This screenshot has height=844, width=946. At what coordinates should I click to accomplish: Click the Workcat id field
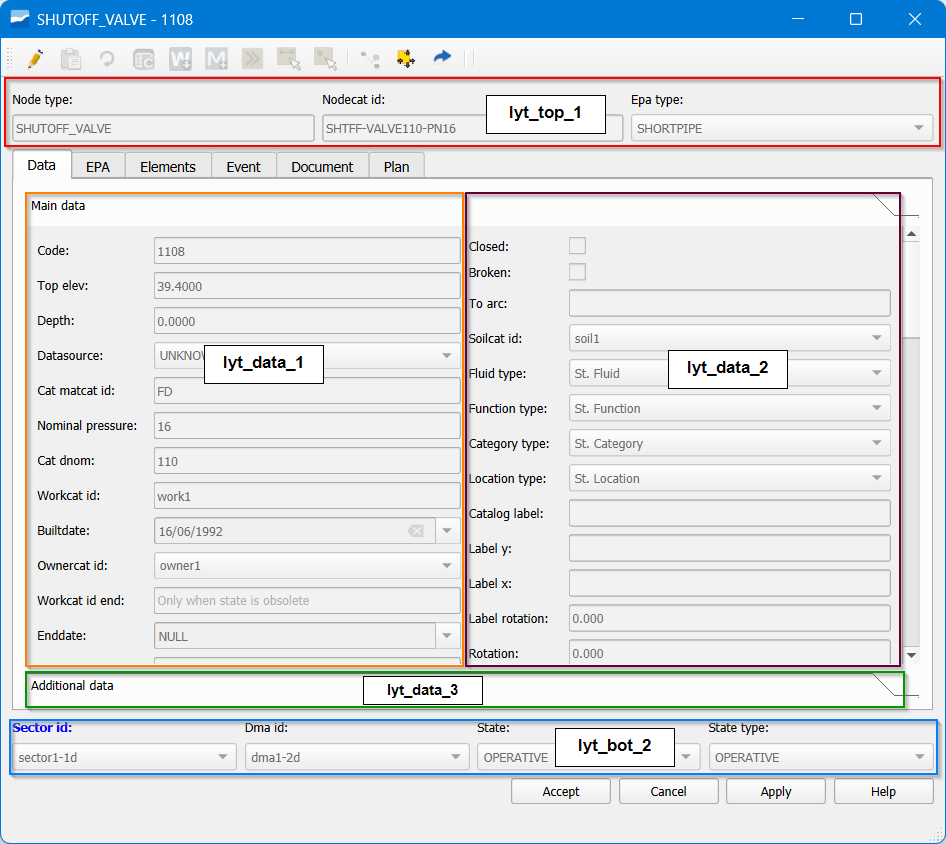click(x=307, y=496)
